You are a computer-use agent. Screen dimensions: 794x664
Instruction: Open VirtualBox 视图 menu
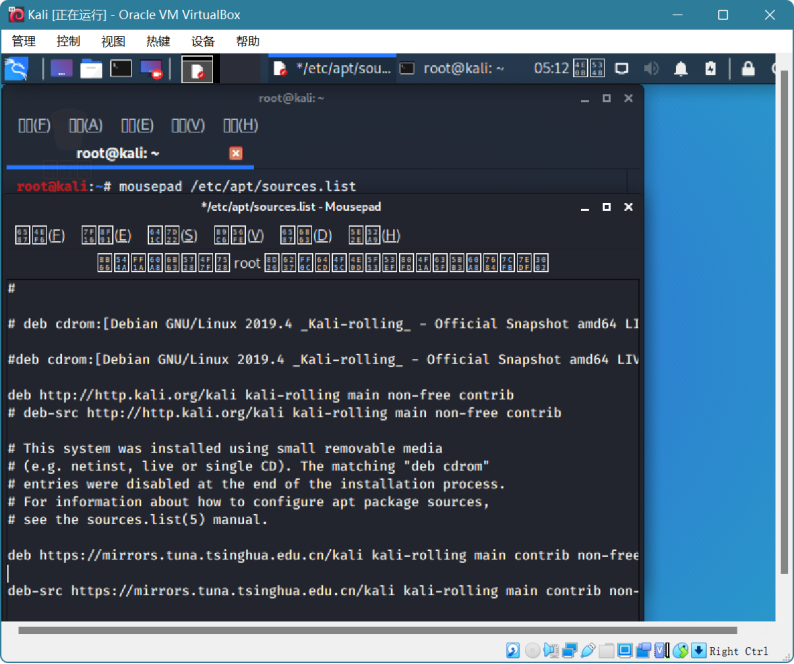113,41
